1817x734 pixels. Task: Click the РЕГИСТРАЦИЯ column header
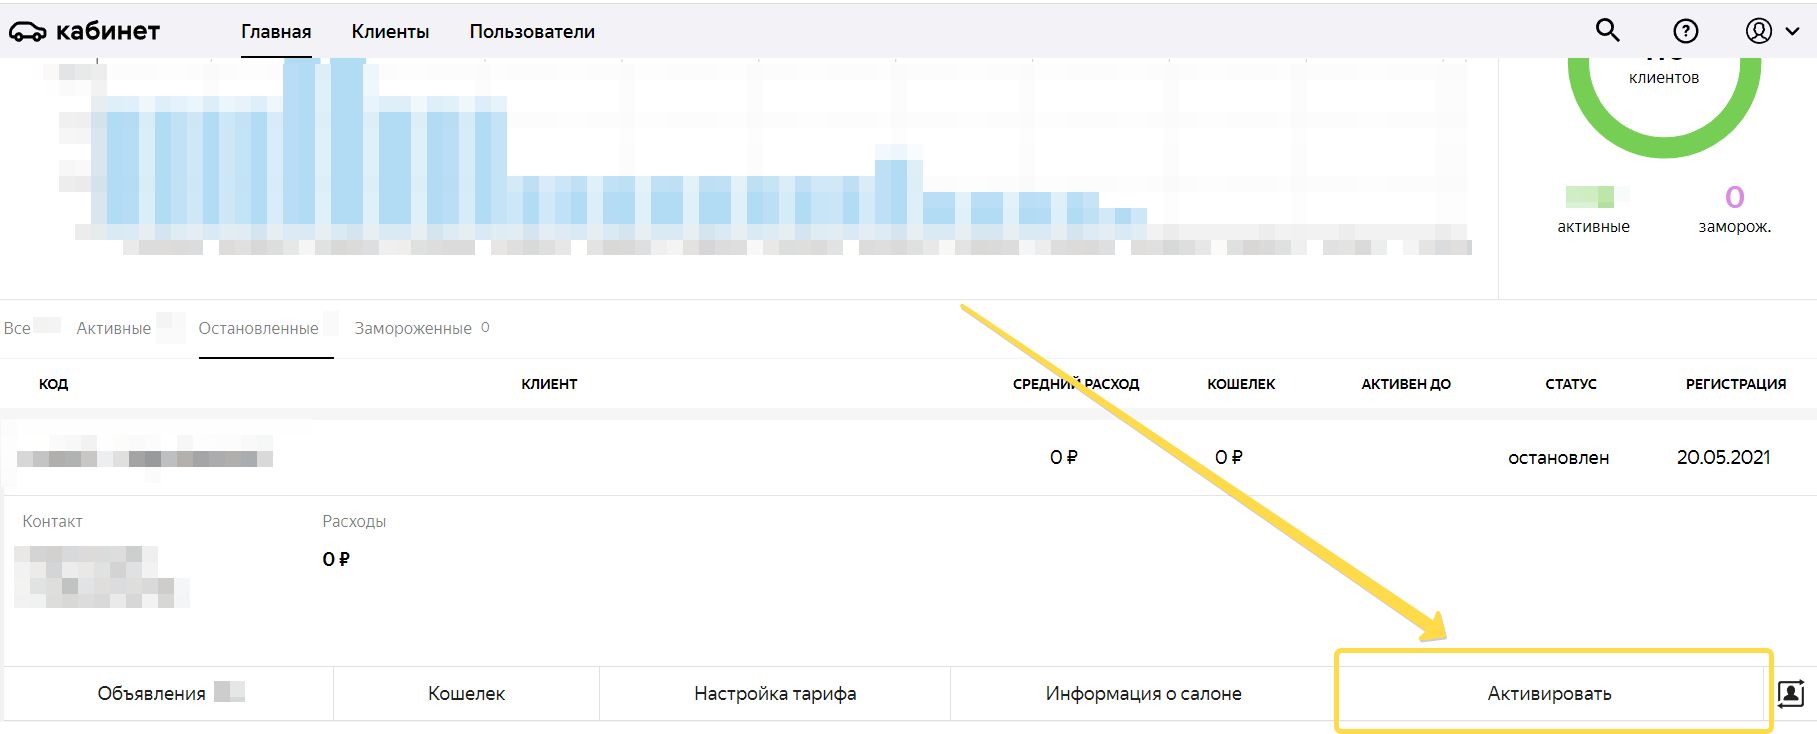1735,384
